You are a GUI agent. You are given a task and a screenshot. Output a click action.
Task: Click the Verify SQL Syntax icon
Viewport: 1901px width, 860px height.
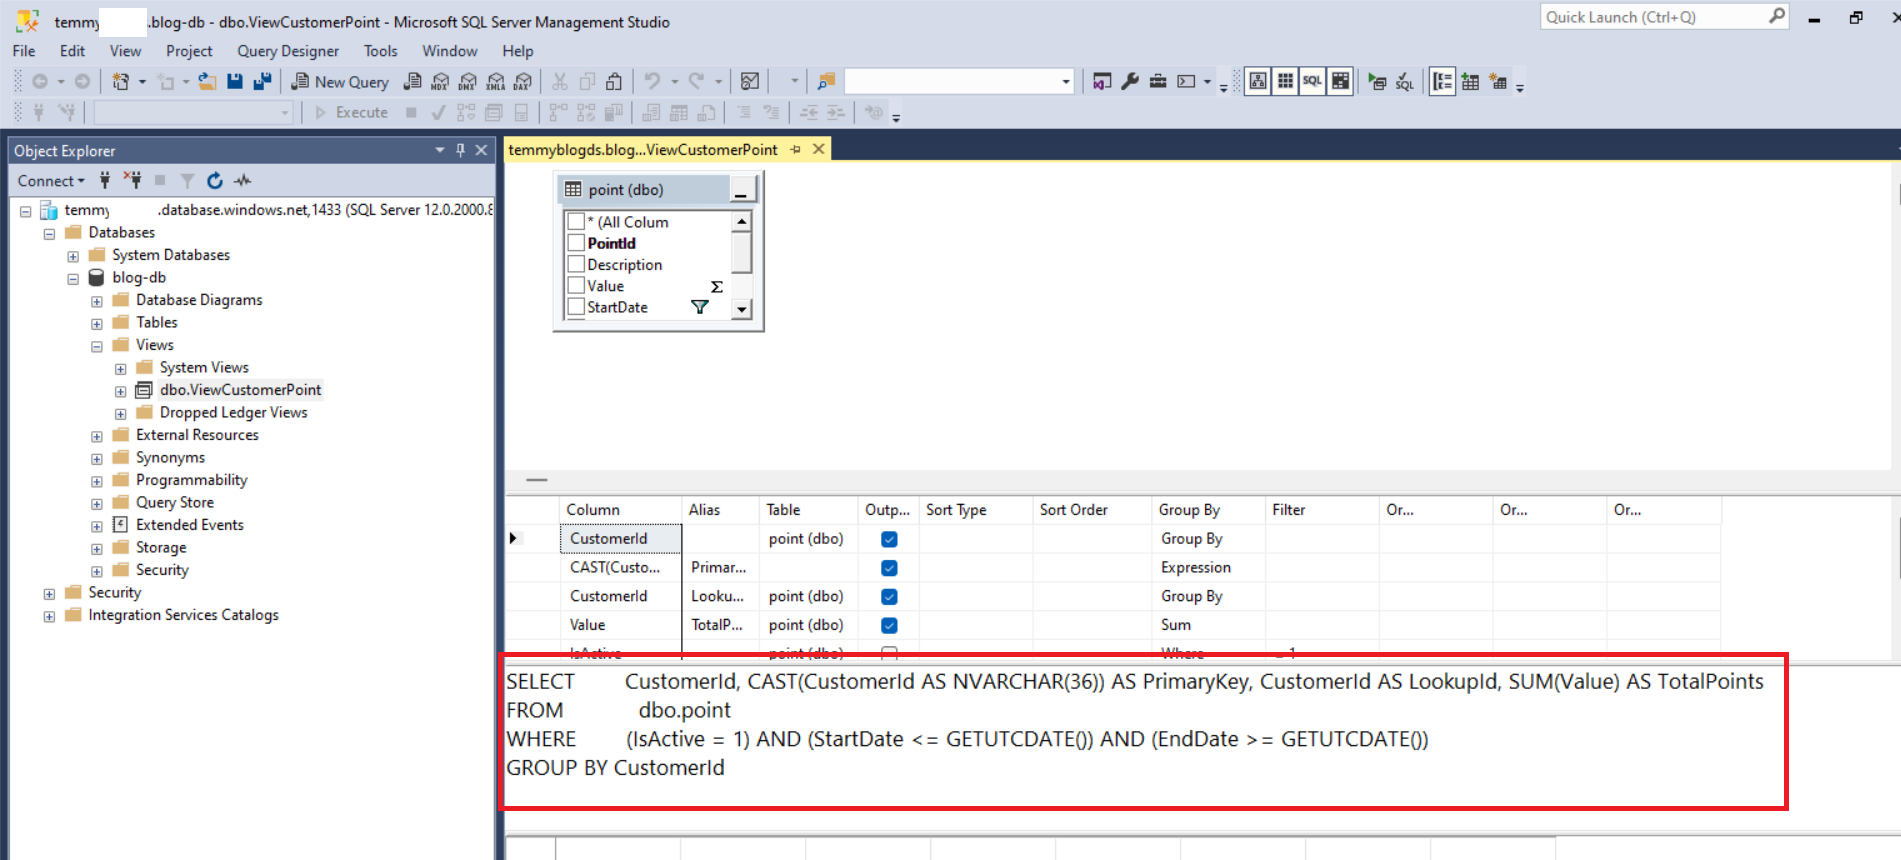coord(1405,82)
